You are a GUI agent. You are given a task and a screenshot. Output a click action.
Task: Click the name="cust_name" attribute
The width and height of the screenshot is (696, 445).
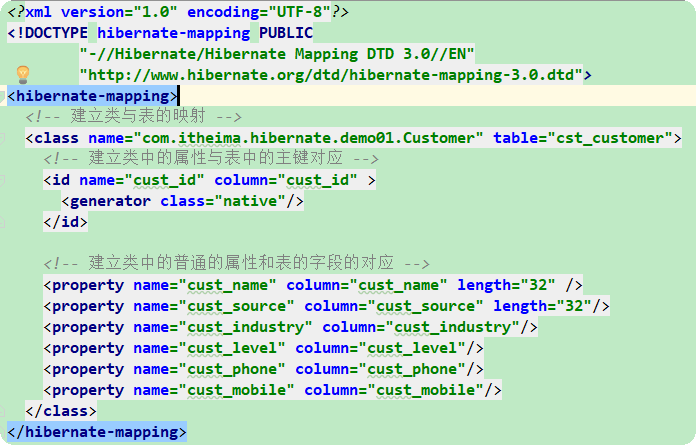[205, 285]
